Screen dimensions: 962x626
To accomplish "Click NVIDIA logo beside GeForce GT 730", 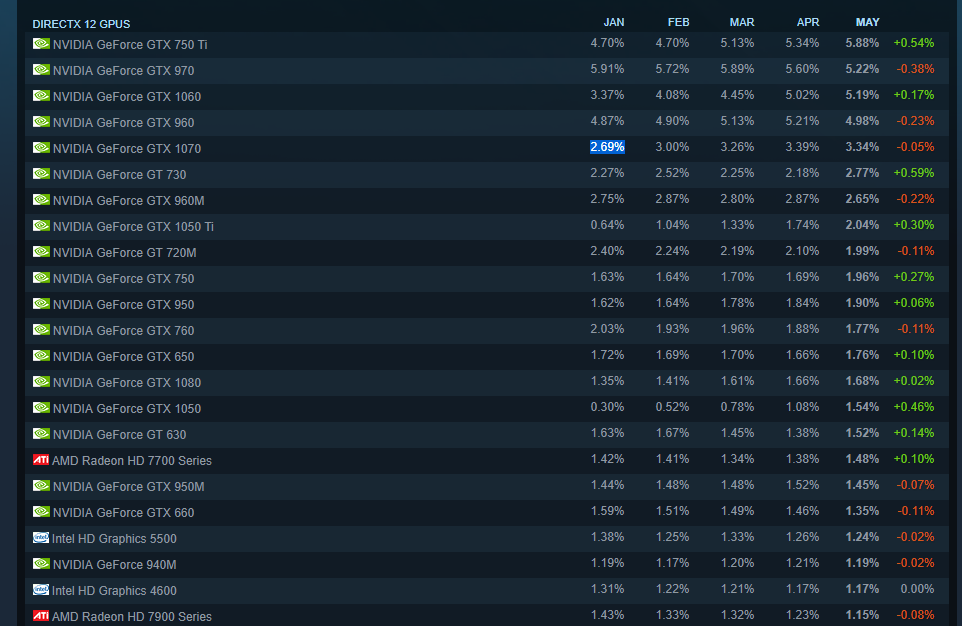I will [41, 174].
